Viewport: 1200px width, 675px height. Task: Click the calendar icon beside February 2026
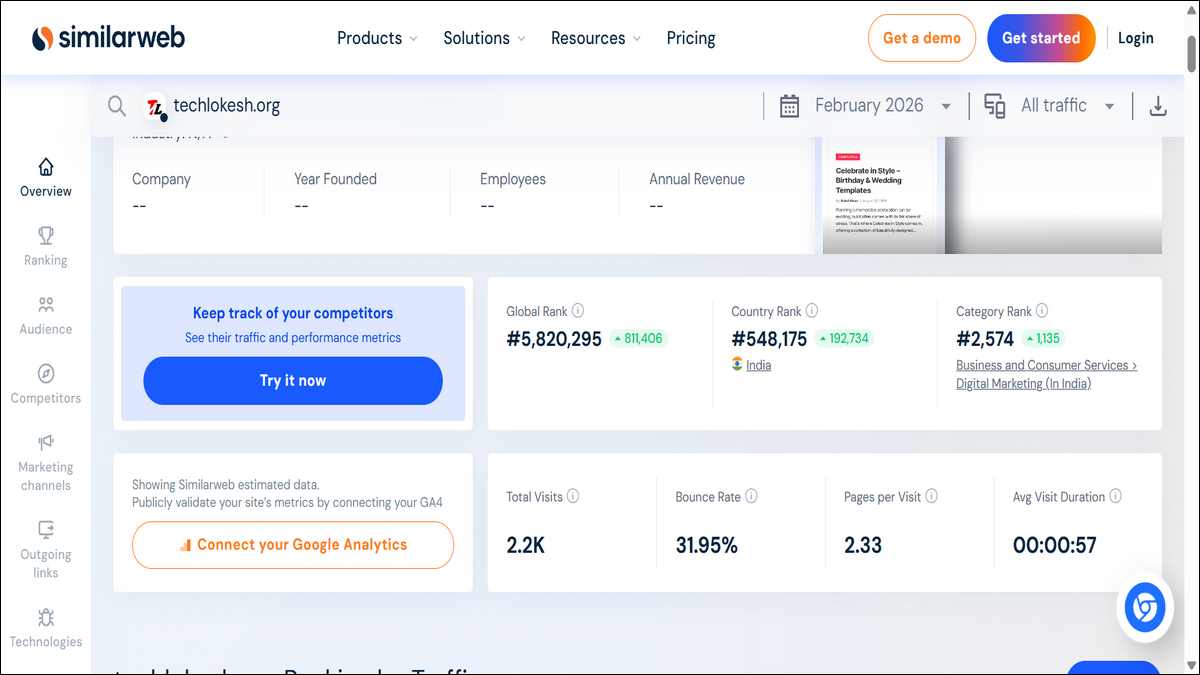point(789,106)
